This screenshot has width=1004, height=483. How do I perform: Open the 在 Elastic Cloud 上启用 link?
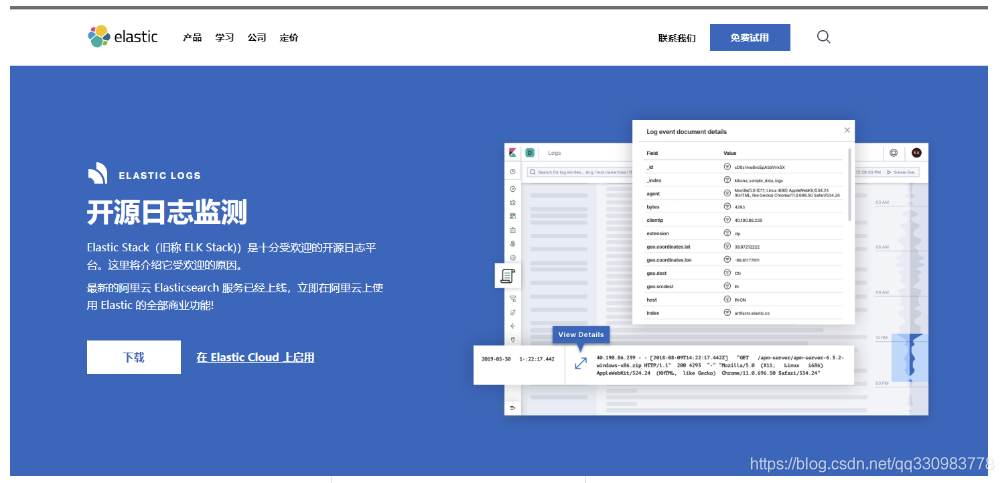255,357
